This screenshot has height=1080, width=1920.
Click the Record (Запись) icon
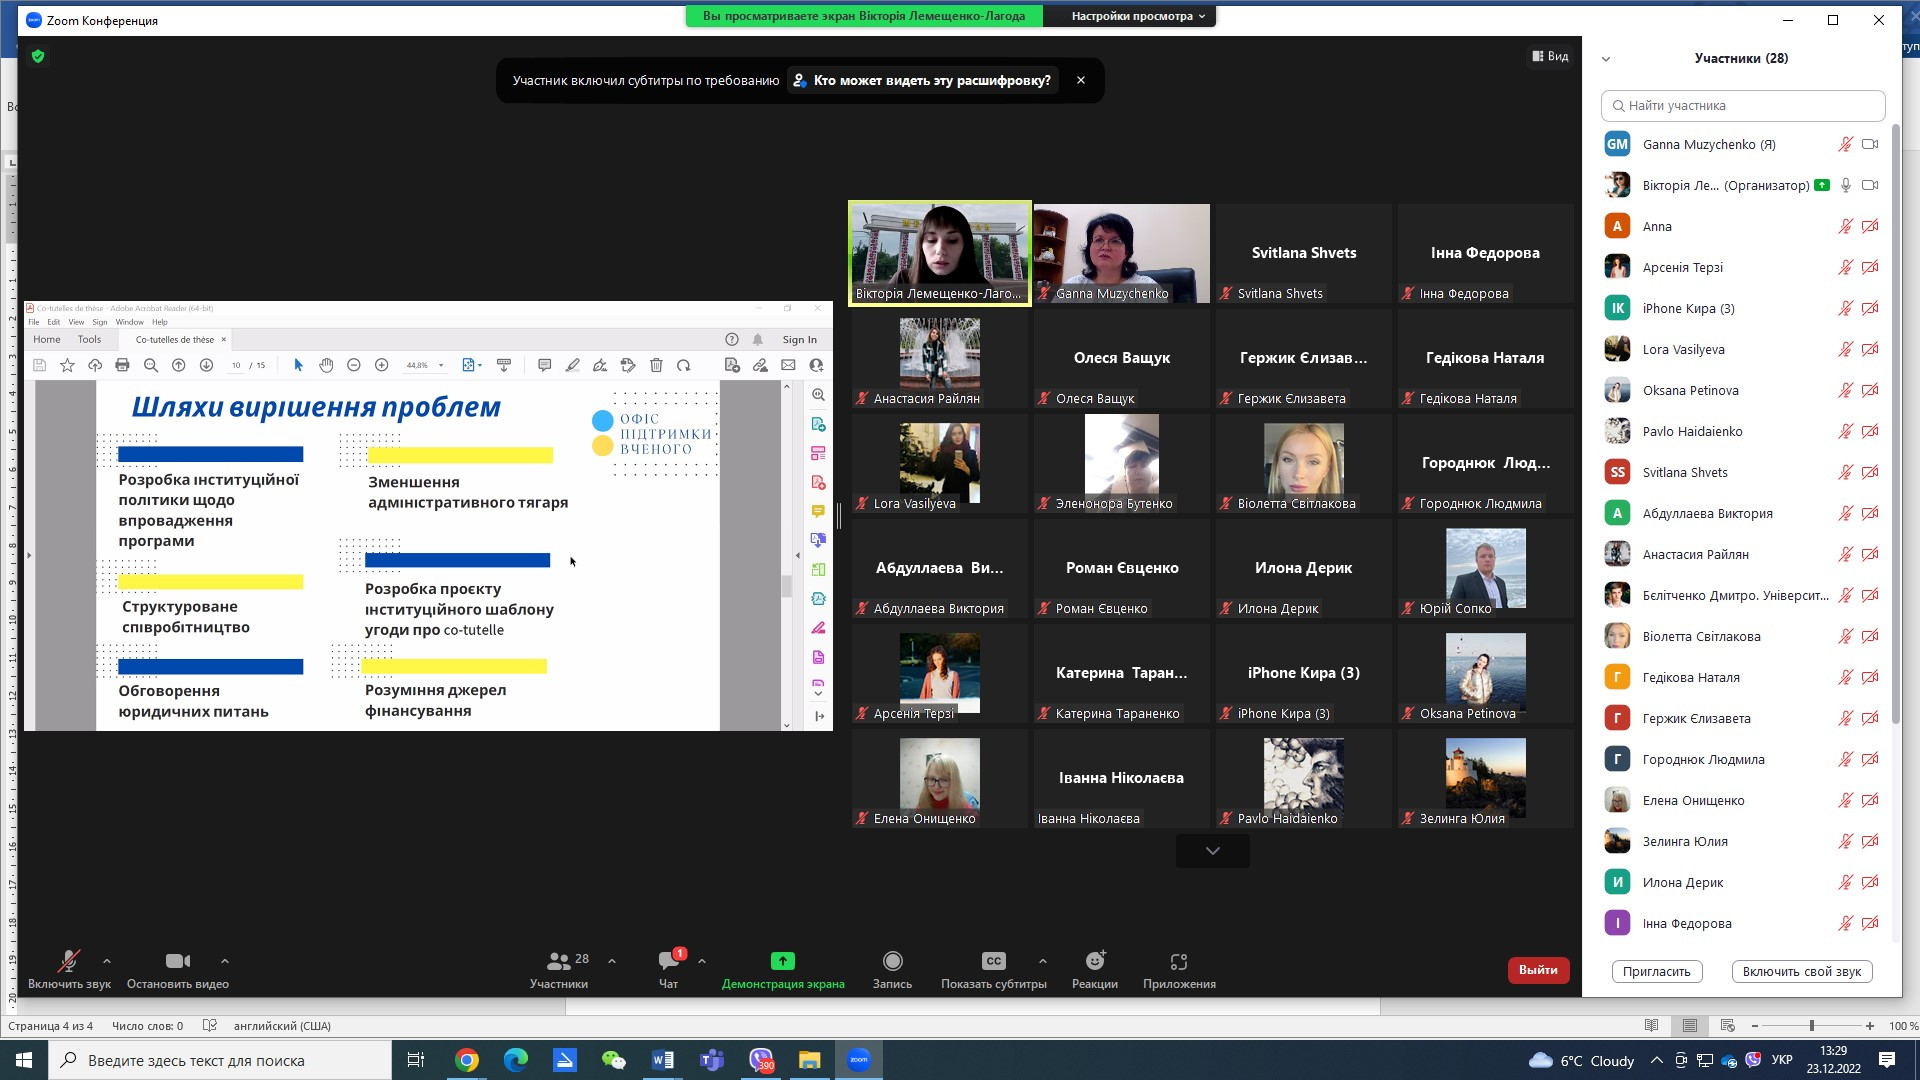[x=892, y=962]
